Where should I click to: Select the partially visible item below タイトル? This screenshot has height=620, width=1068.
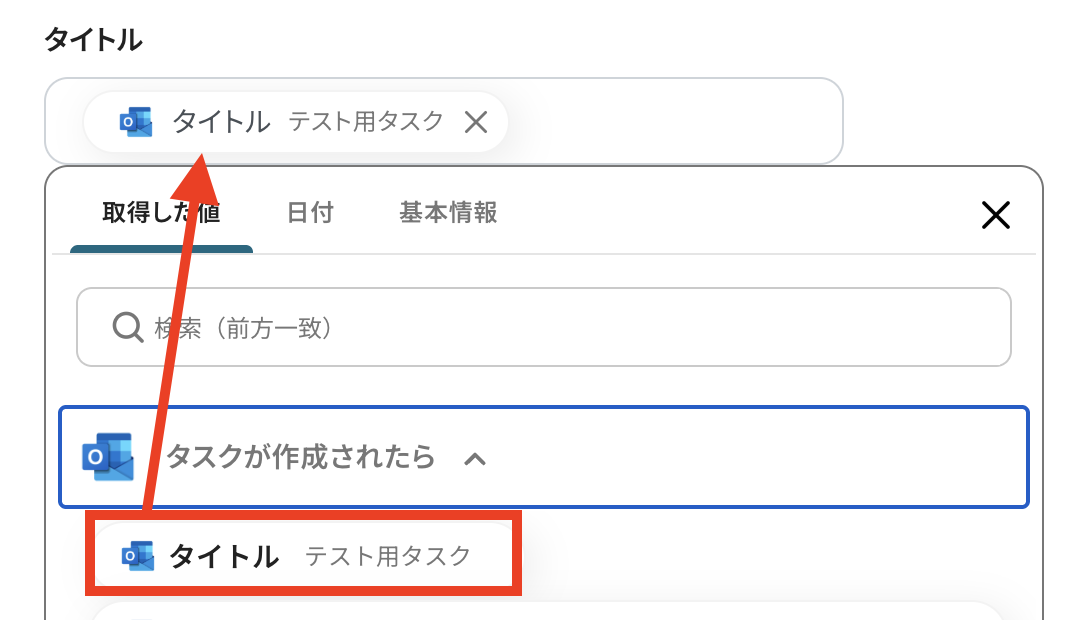tap(545, 610)
